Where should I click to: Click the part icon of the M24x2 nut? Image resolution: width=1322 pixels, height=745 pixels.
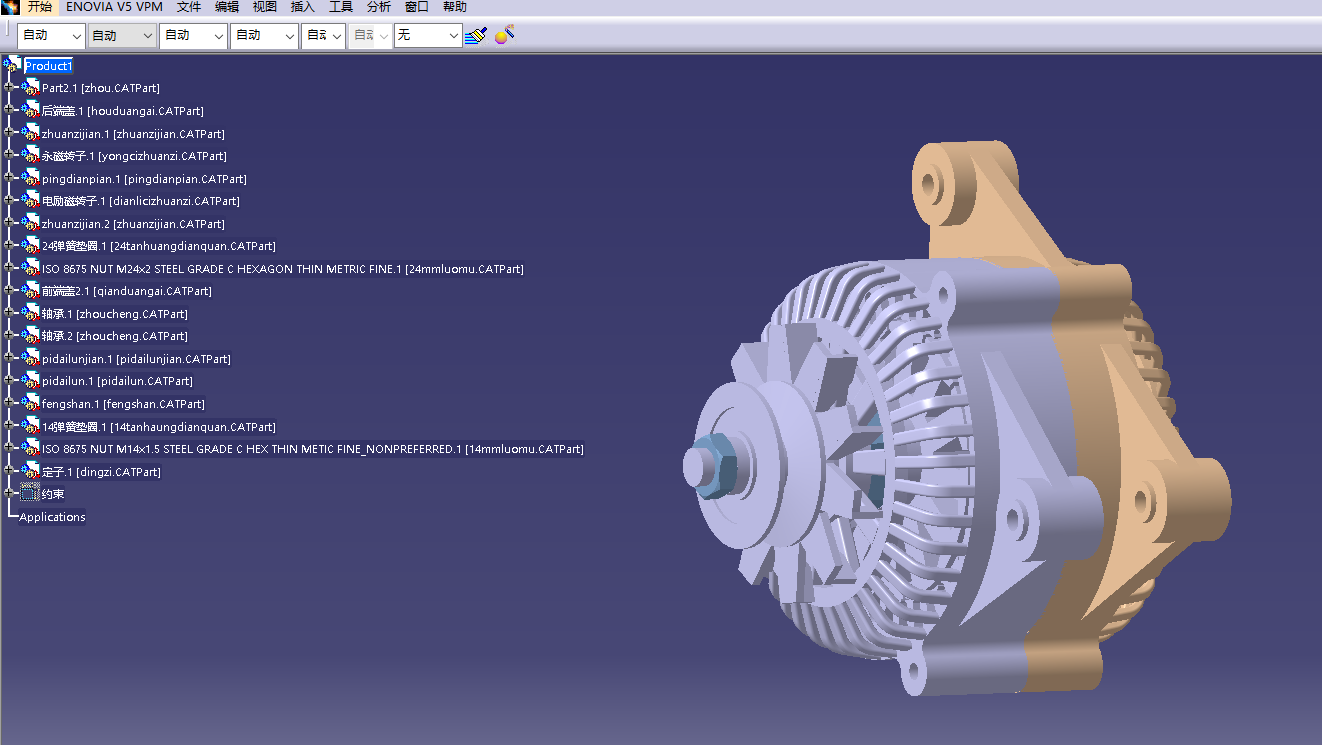click(x=31, y=268)
